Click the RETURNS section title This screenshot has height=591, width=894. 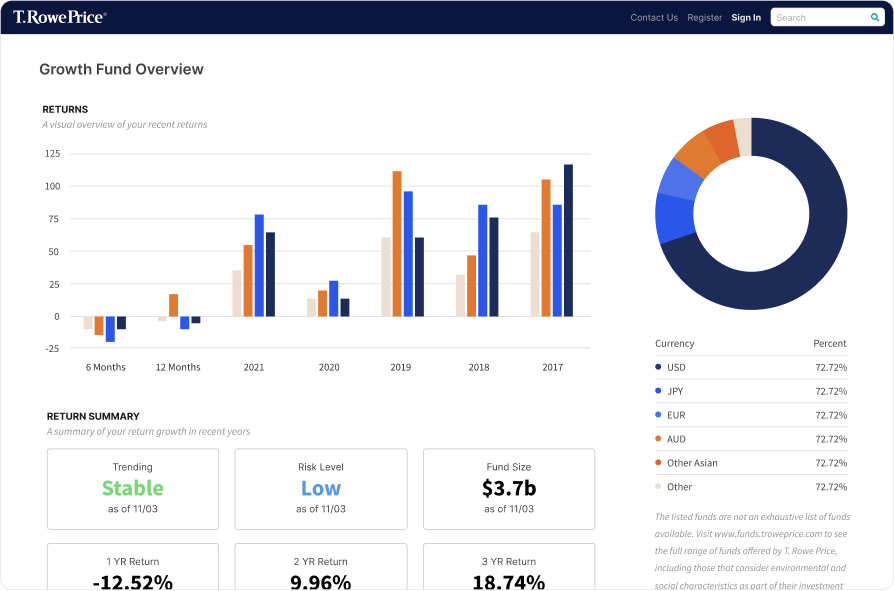click(65, 109)
